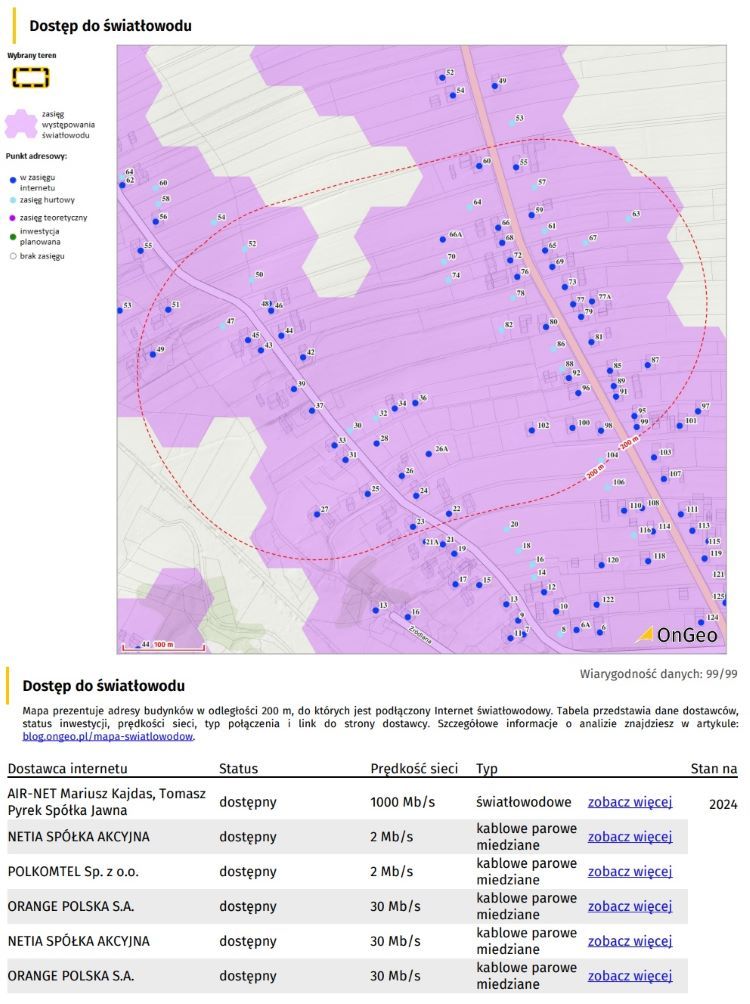Click the map marker labeled 26A
This screenshot has width=750, height=1004.
[428, 454]
